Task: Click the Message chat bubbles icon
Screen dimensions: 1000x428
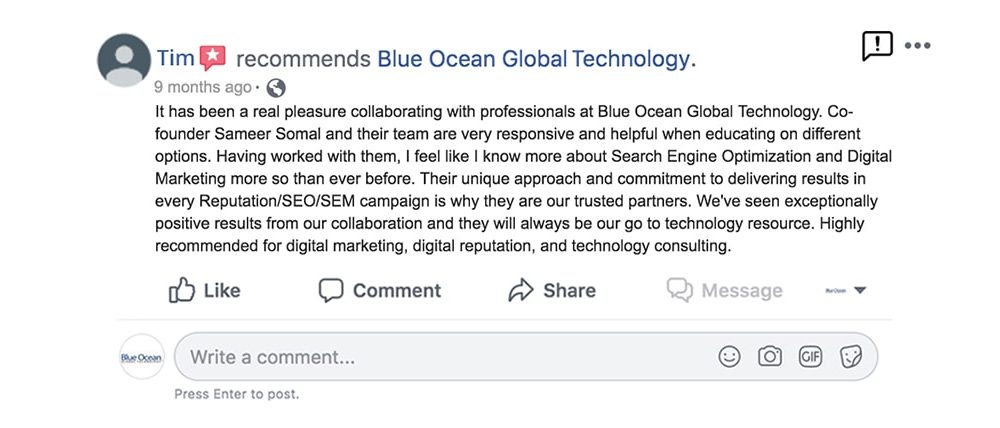Action: (x=680, y=290)
